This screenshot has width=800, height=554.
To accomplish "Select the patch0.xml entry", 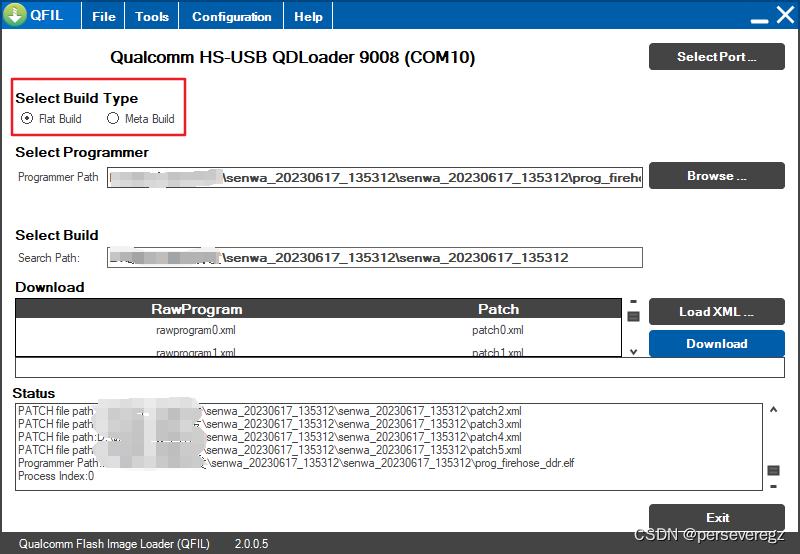I will pos(498,330).
